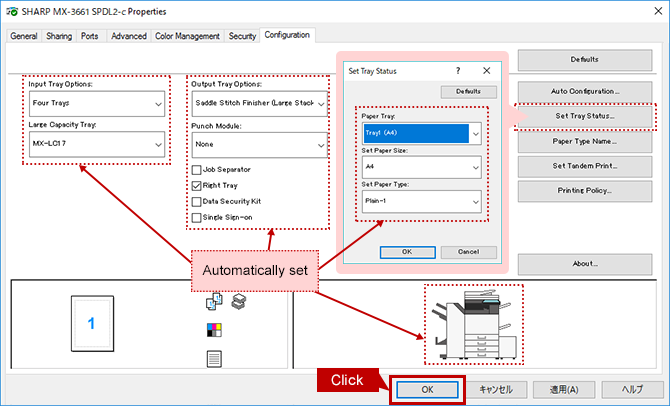Switch to the Advanced tab
670x406 pixels.
tap(129, 36)
